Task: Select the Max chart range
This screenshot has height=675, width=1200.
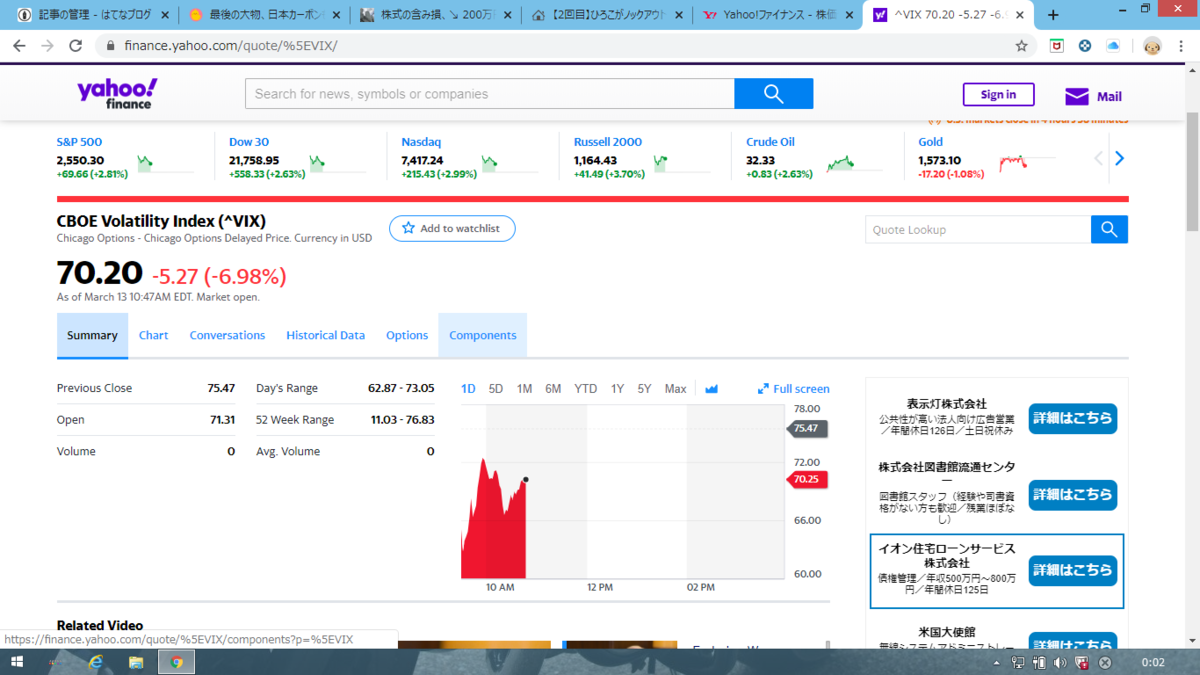Action: pyautogui.click(x=676, y=389)
